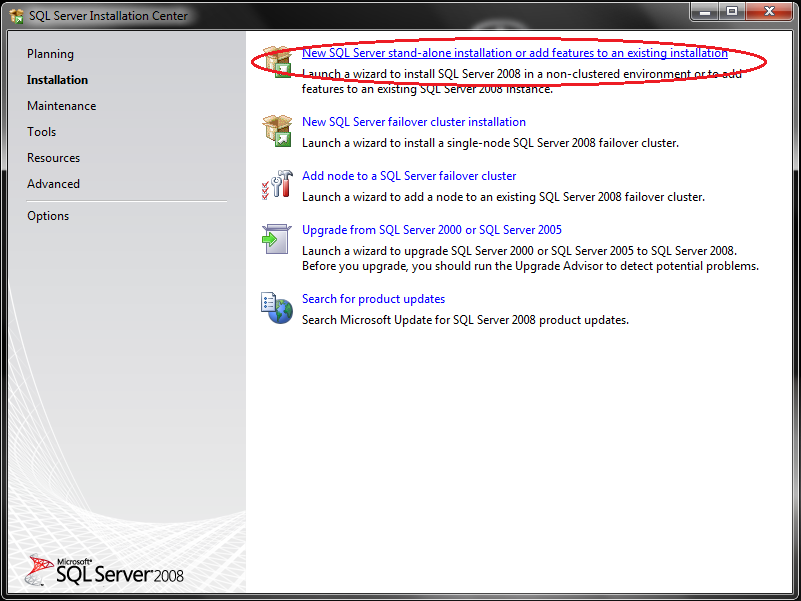This screenshot has width=801, height=601.
Task: Click the product updates globe icon
Action: click(x=277, y=308)
